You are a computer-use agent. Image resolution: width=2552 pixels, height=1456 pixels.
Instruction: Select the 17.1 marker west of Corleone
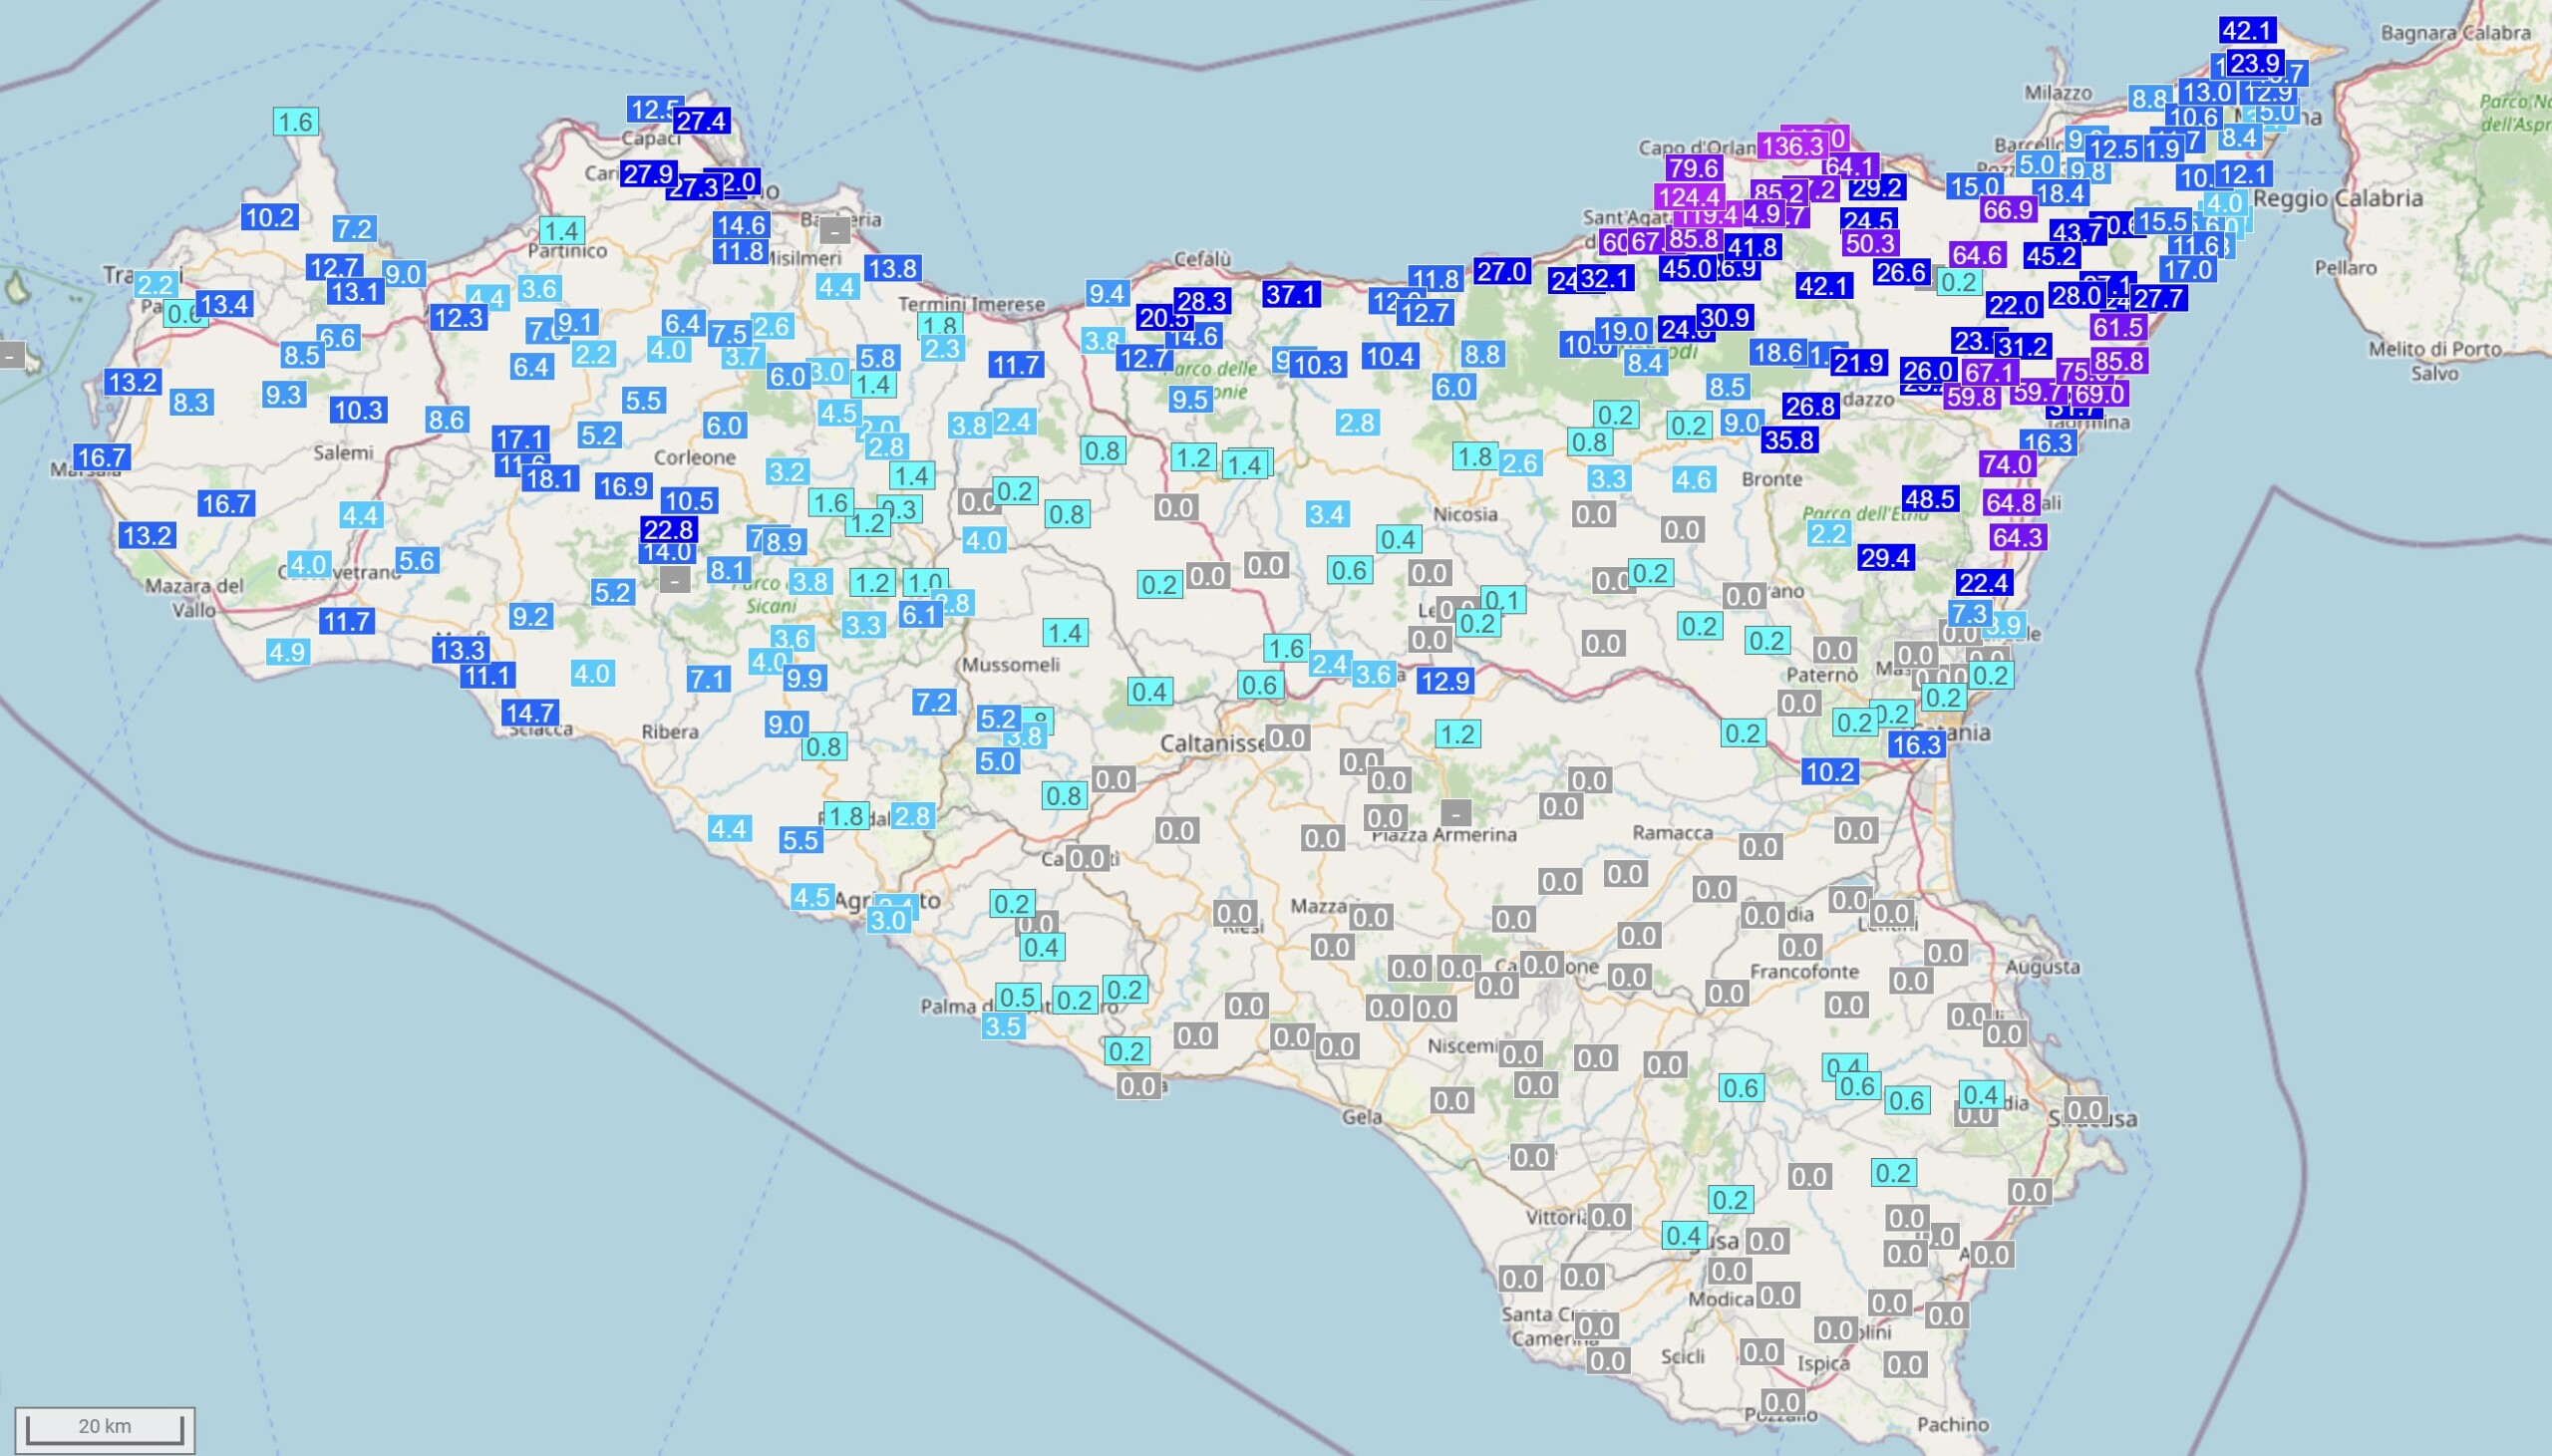point(520,438)
